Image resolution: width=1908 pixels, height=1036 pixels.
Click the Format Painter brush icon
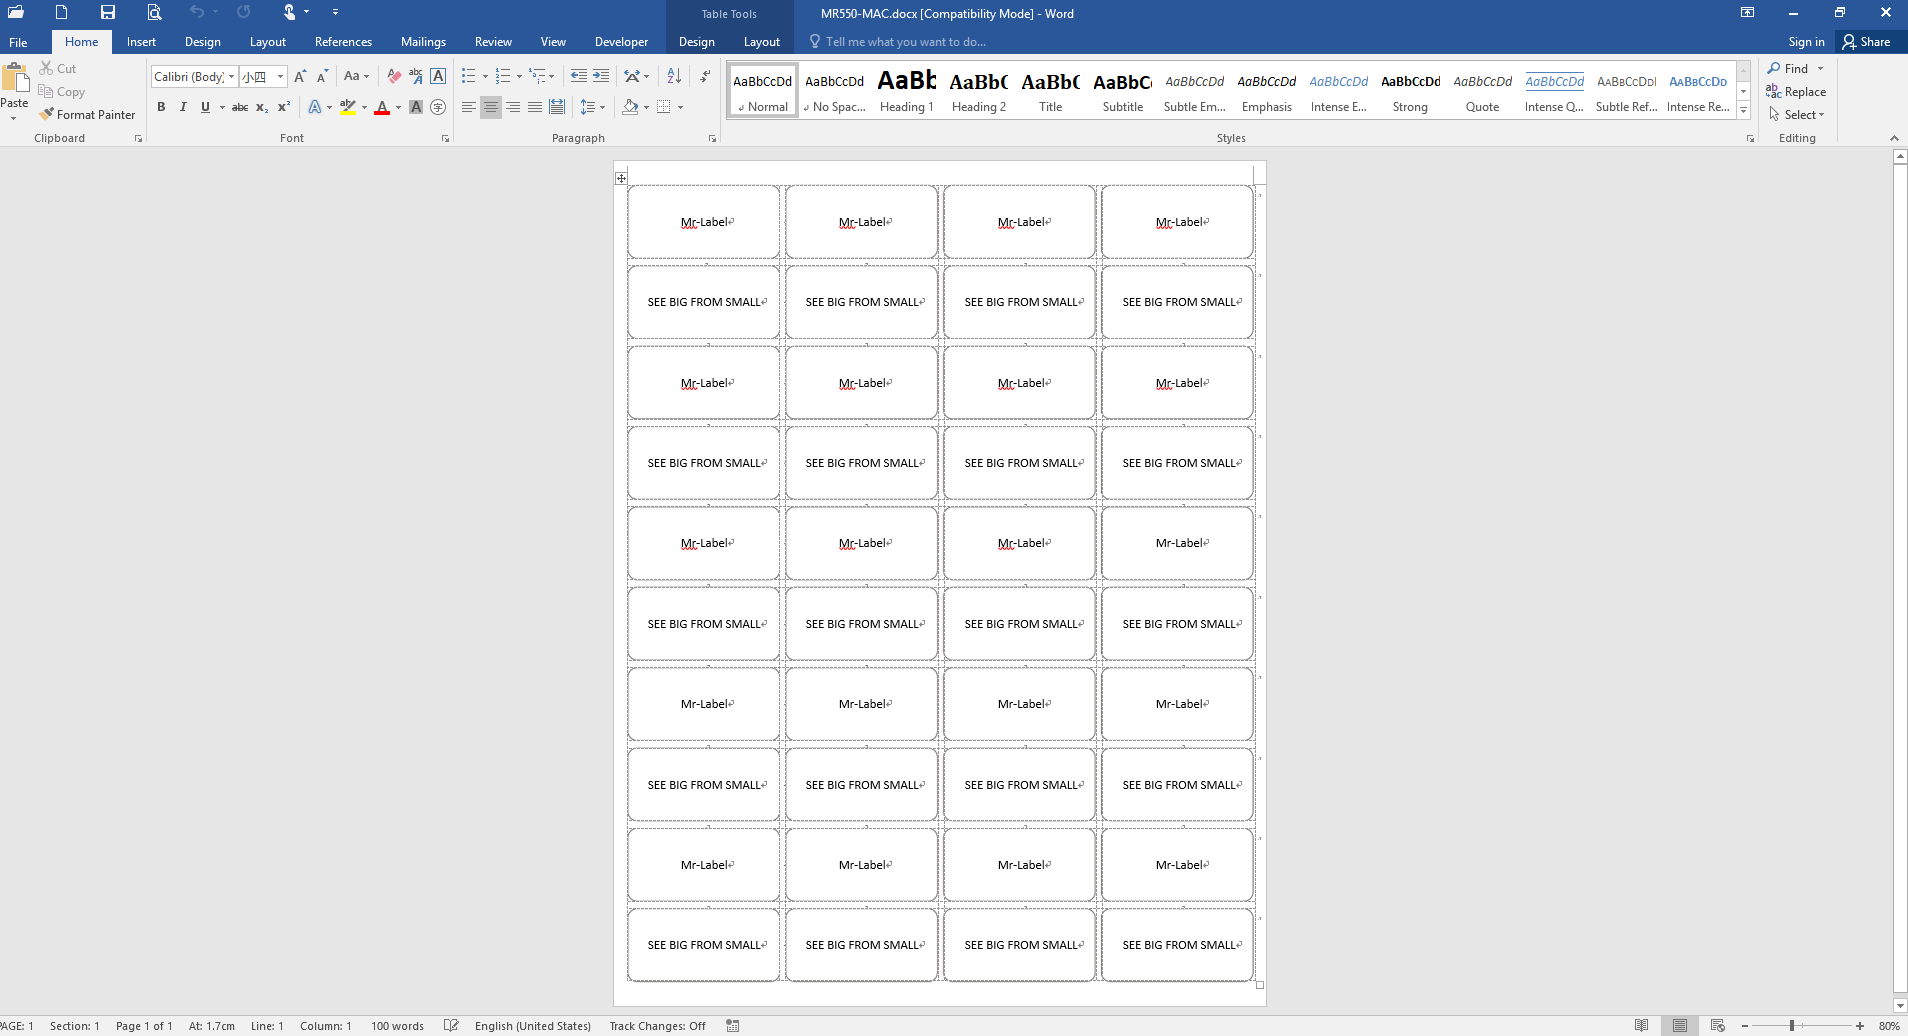pyautogui.click(x=46, y=115)
